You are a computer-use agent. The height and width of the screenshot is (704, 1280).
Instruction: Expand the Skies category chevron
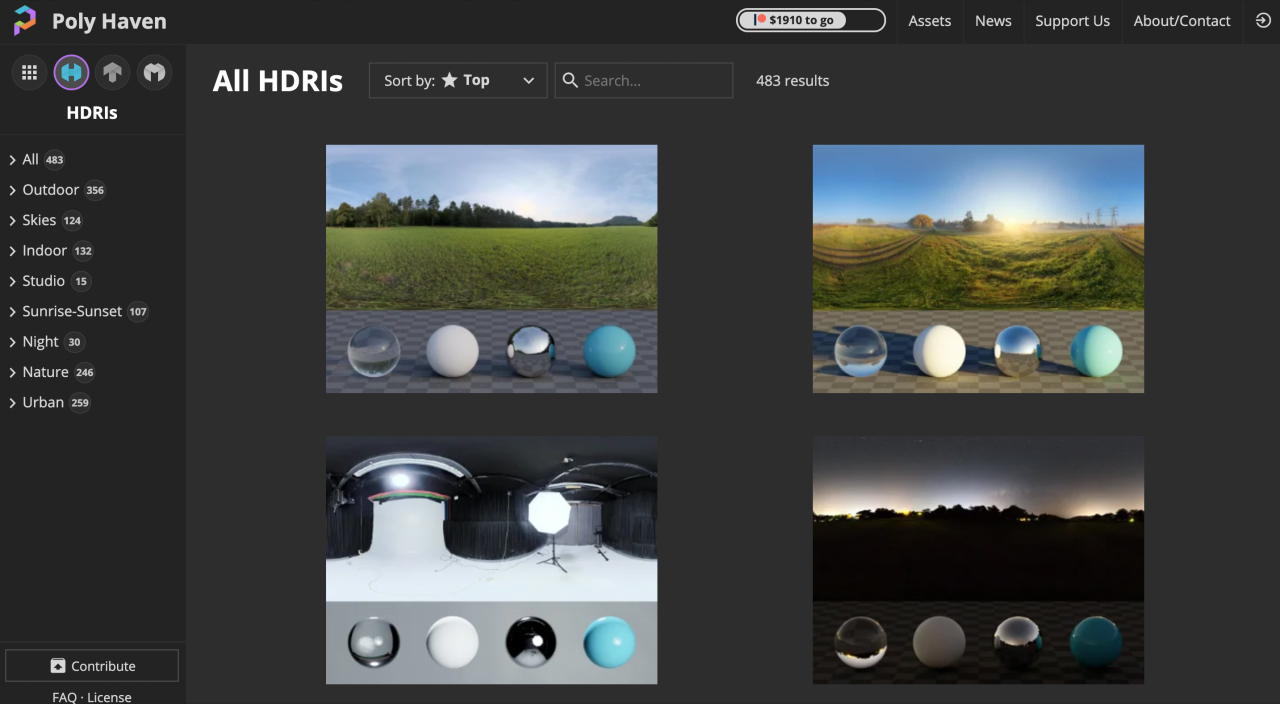(x=12, y=220)
